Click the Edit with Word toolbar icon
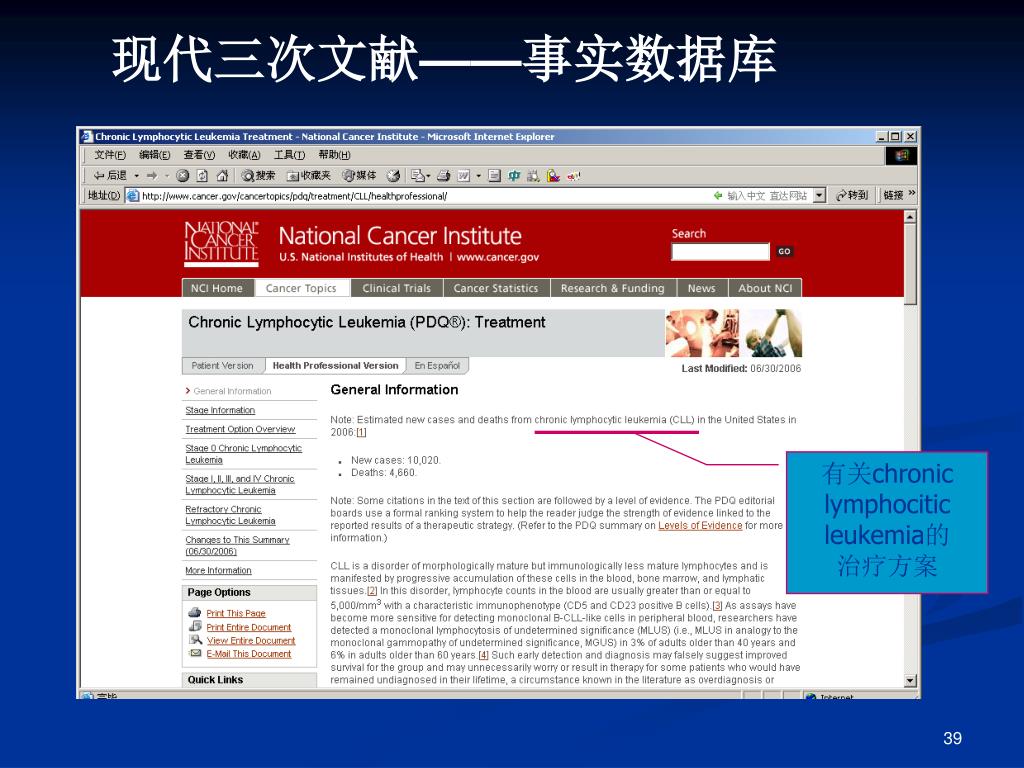 [x=464, y=176]
